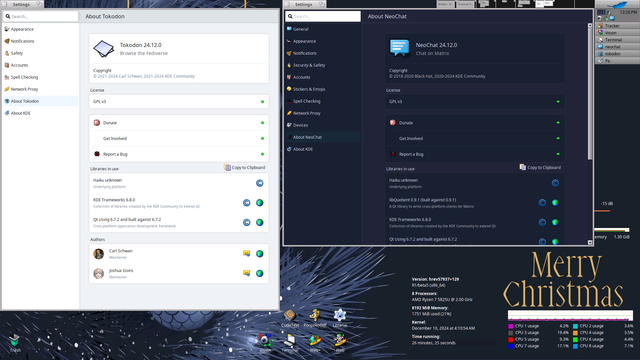The height and width of the screenshot is (360, 640).
Task: Open Spell Checking in Tokodon sidebar
Action: click(x=40, y=77)
